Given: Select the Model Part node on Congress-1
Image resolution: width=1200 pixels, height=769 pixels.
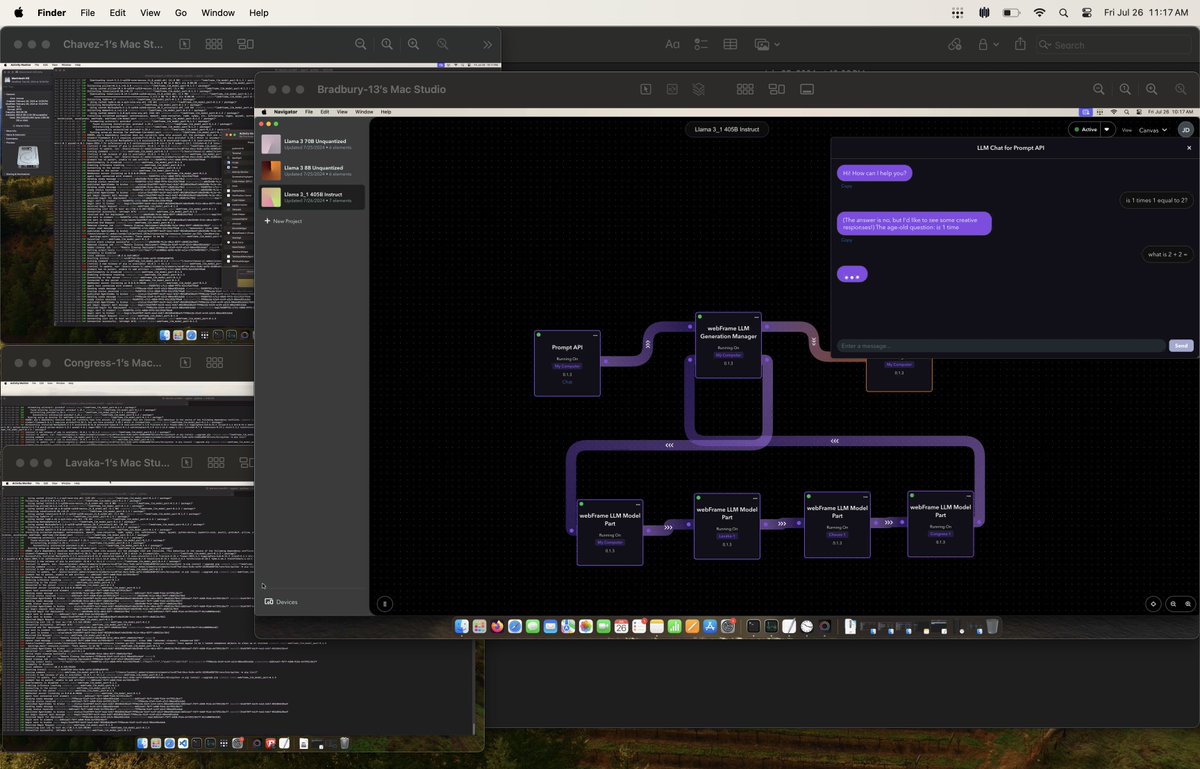Looking at the screenshot, I should 940,523.
